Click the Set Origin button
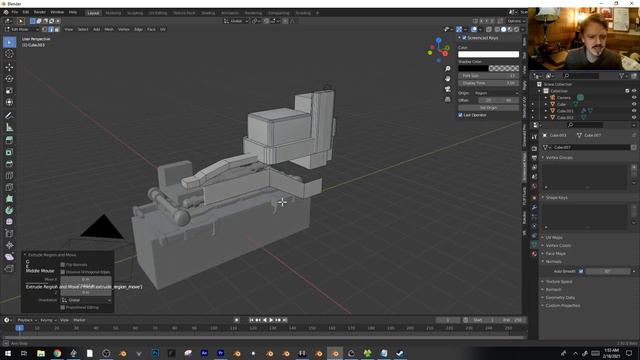This screenshot has height=360, width=640. pos(489,108)
